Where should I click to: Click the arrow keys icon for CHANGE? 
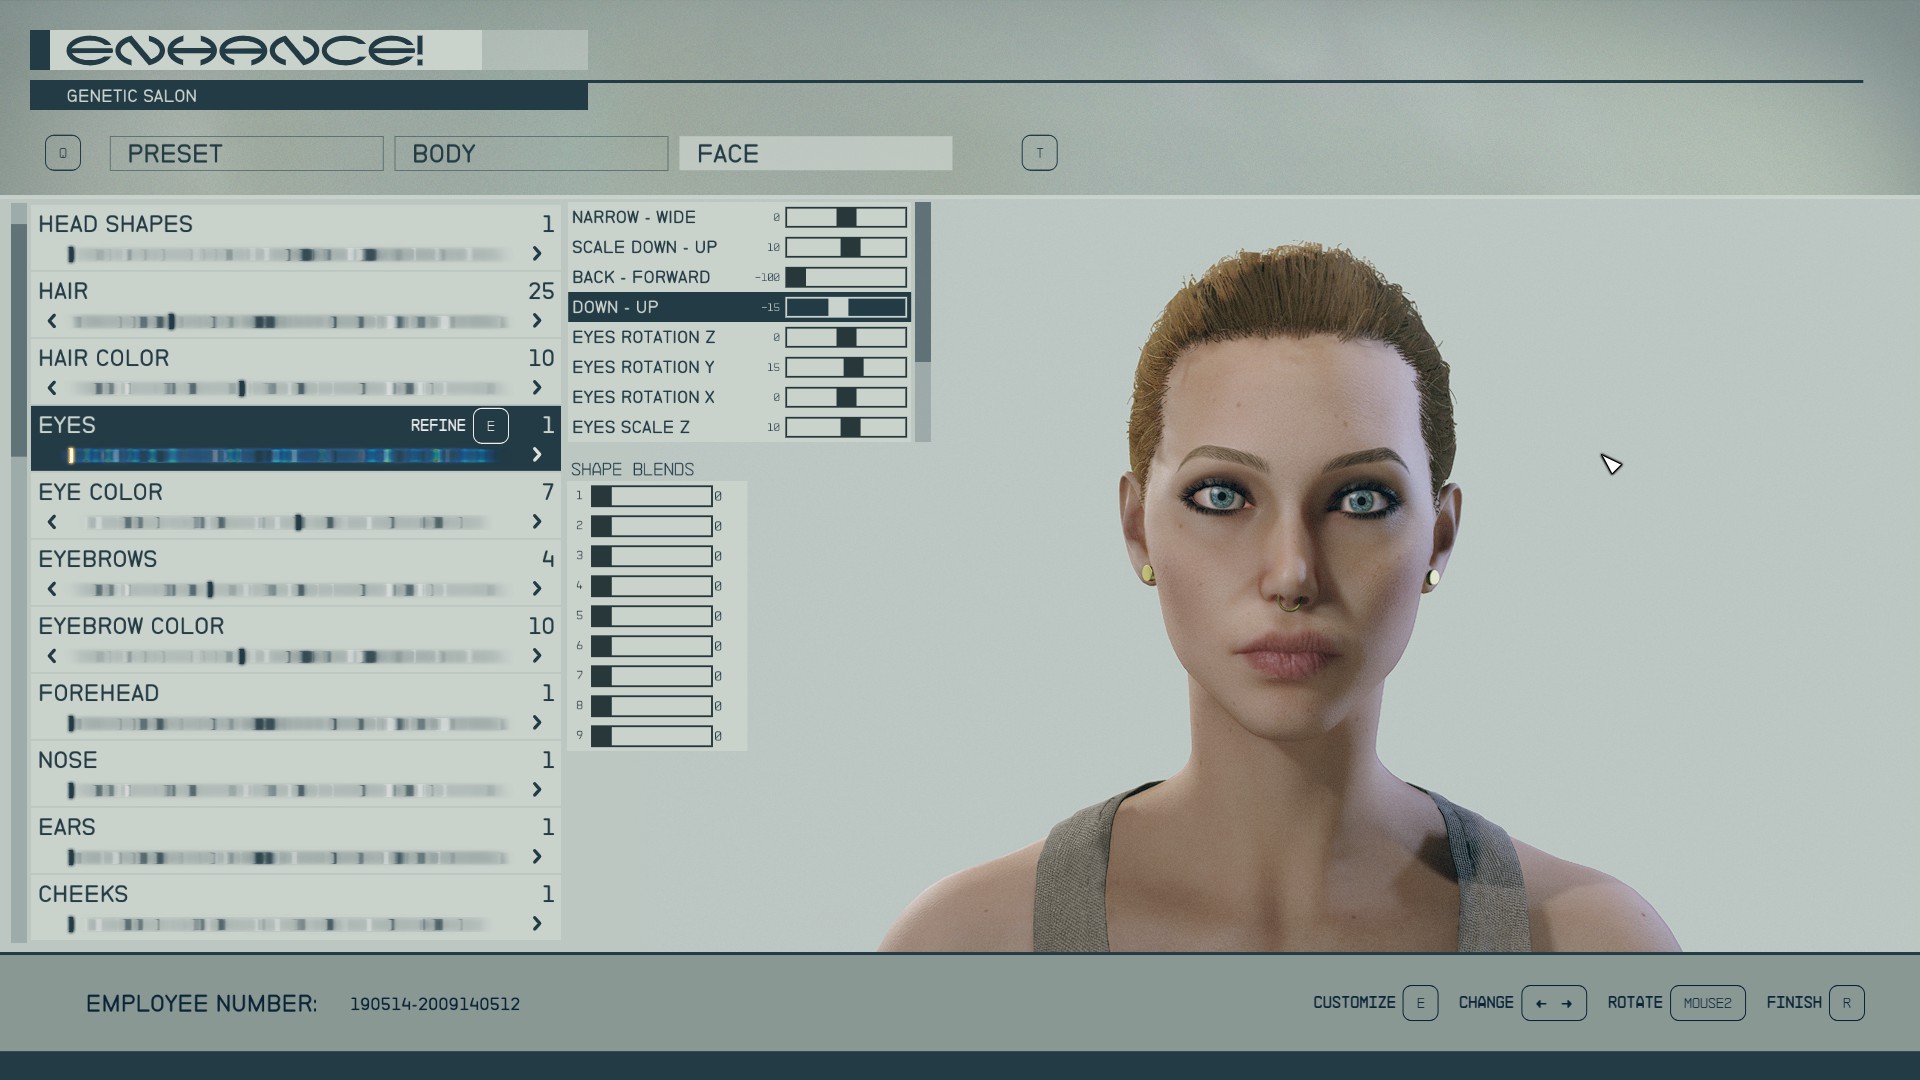pos(1553,1003)
